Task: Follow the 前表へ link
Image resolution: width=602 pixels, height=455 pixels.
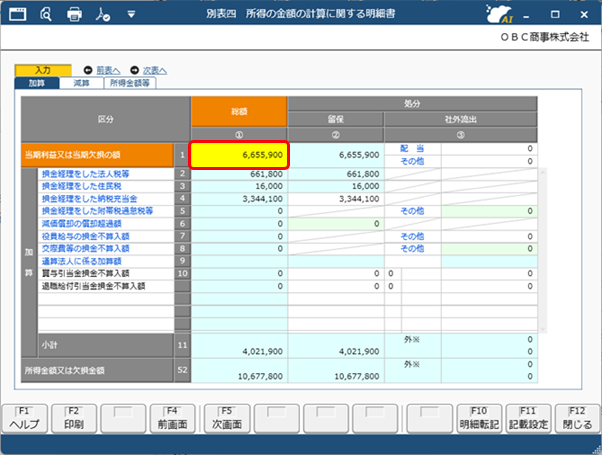Action: [108, 70]
